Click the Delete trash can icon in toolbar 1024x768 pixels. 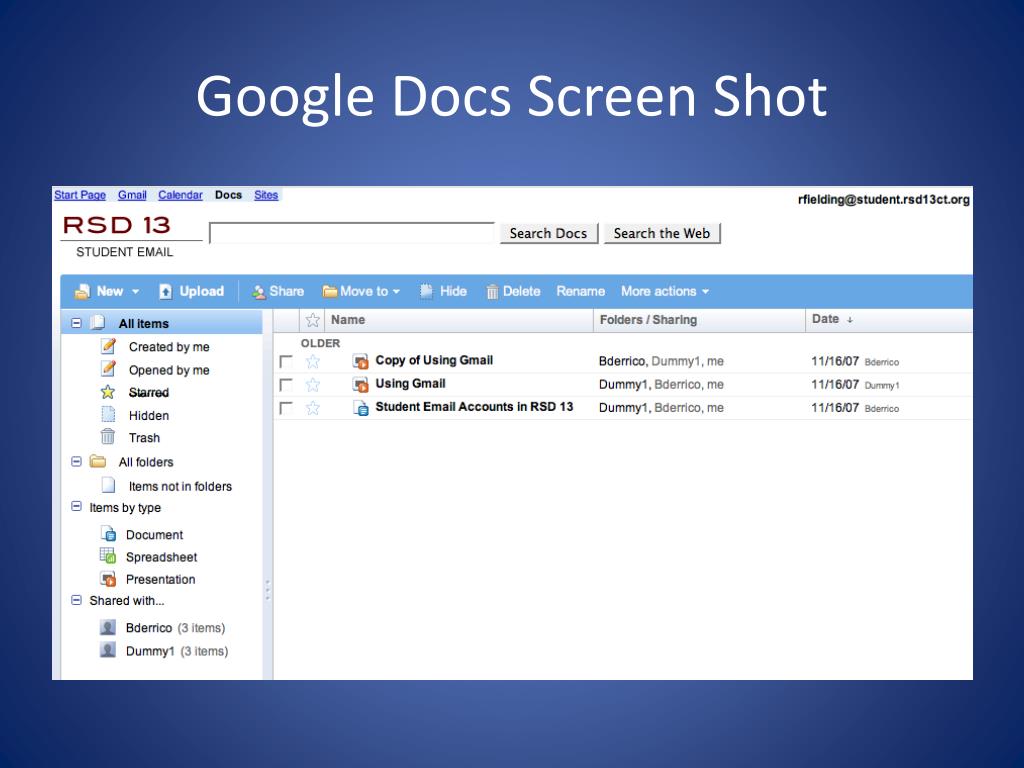[492, 292]
